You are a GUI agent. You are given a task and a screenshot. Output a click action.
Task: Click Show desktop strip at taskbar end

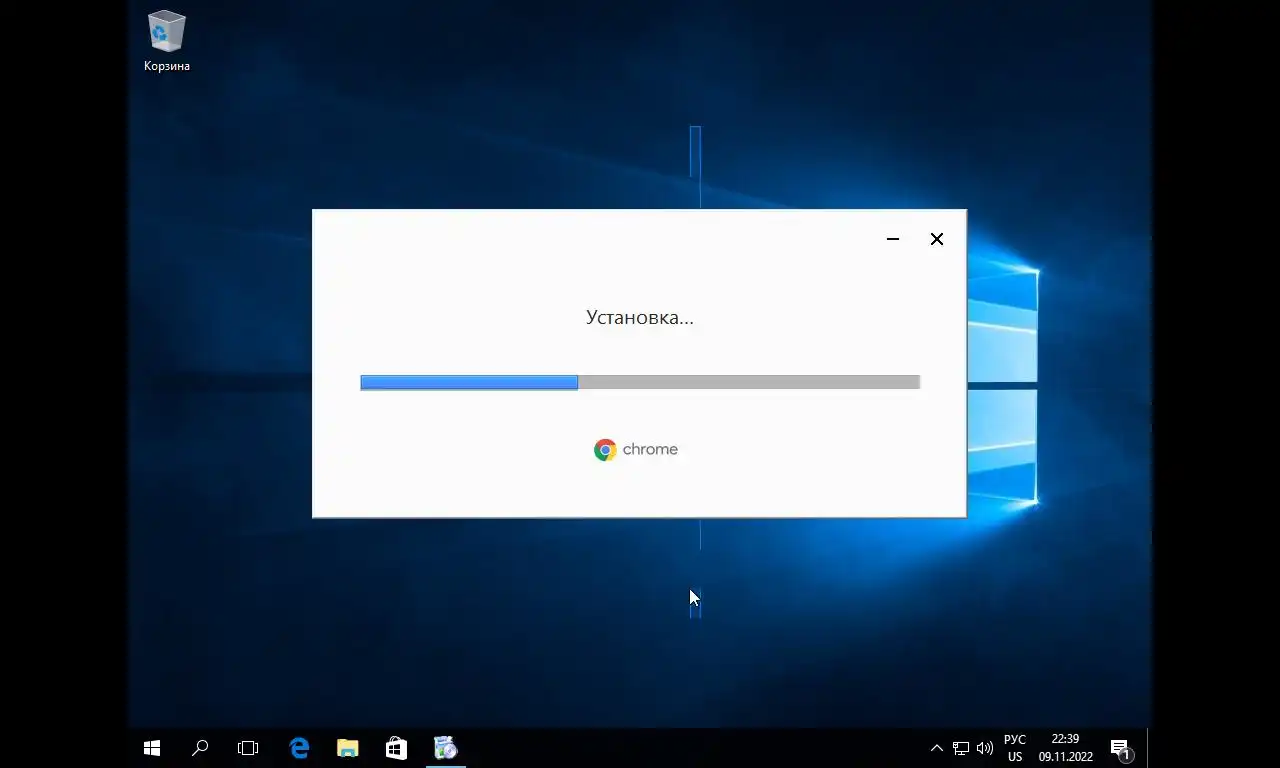tap(1149, 748)
